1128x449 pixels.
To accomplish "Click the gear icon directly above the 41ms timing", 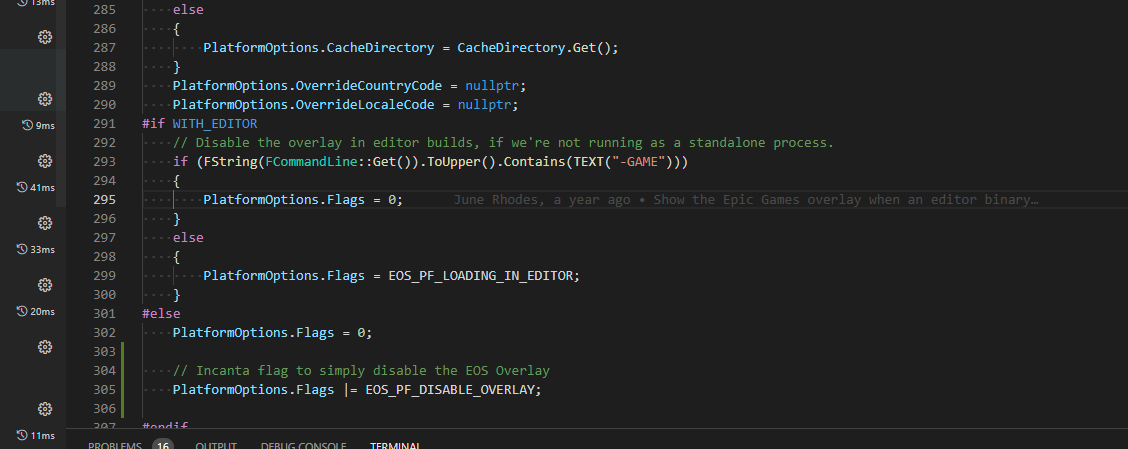I will coord(45,160).
